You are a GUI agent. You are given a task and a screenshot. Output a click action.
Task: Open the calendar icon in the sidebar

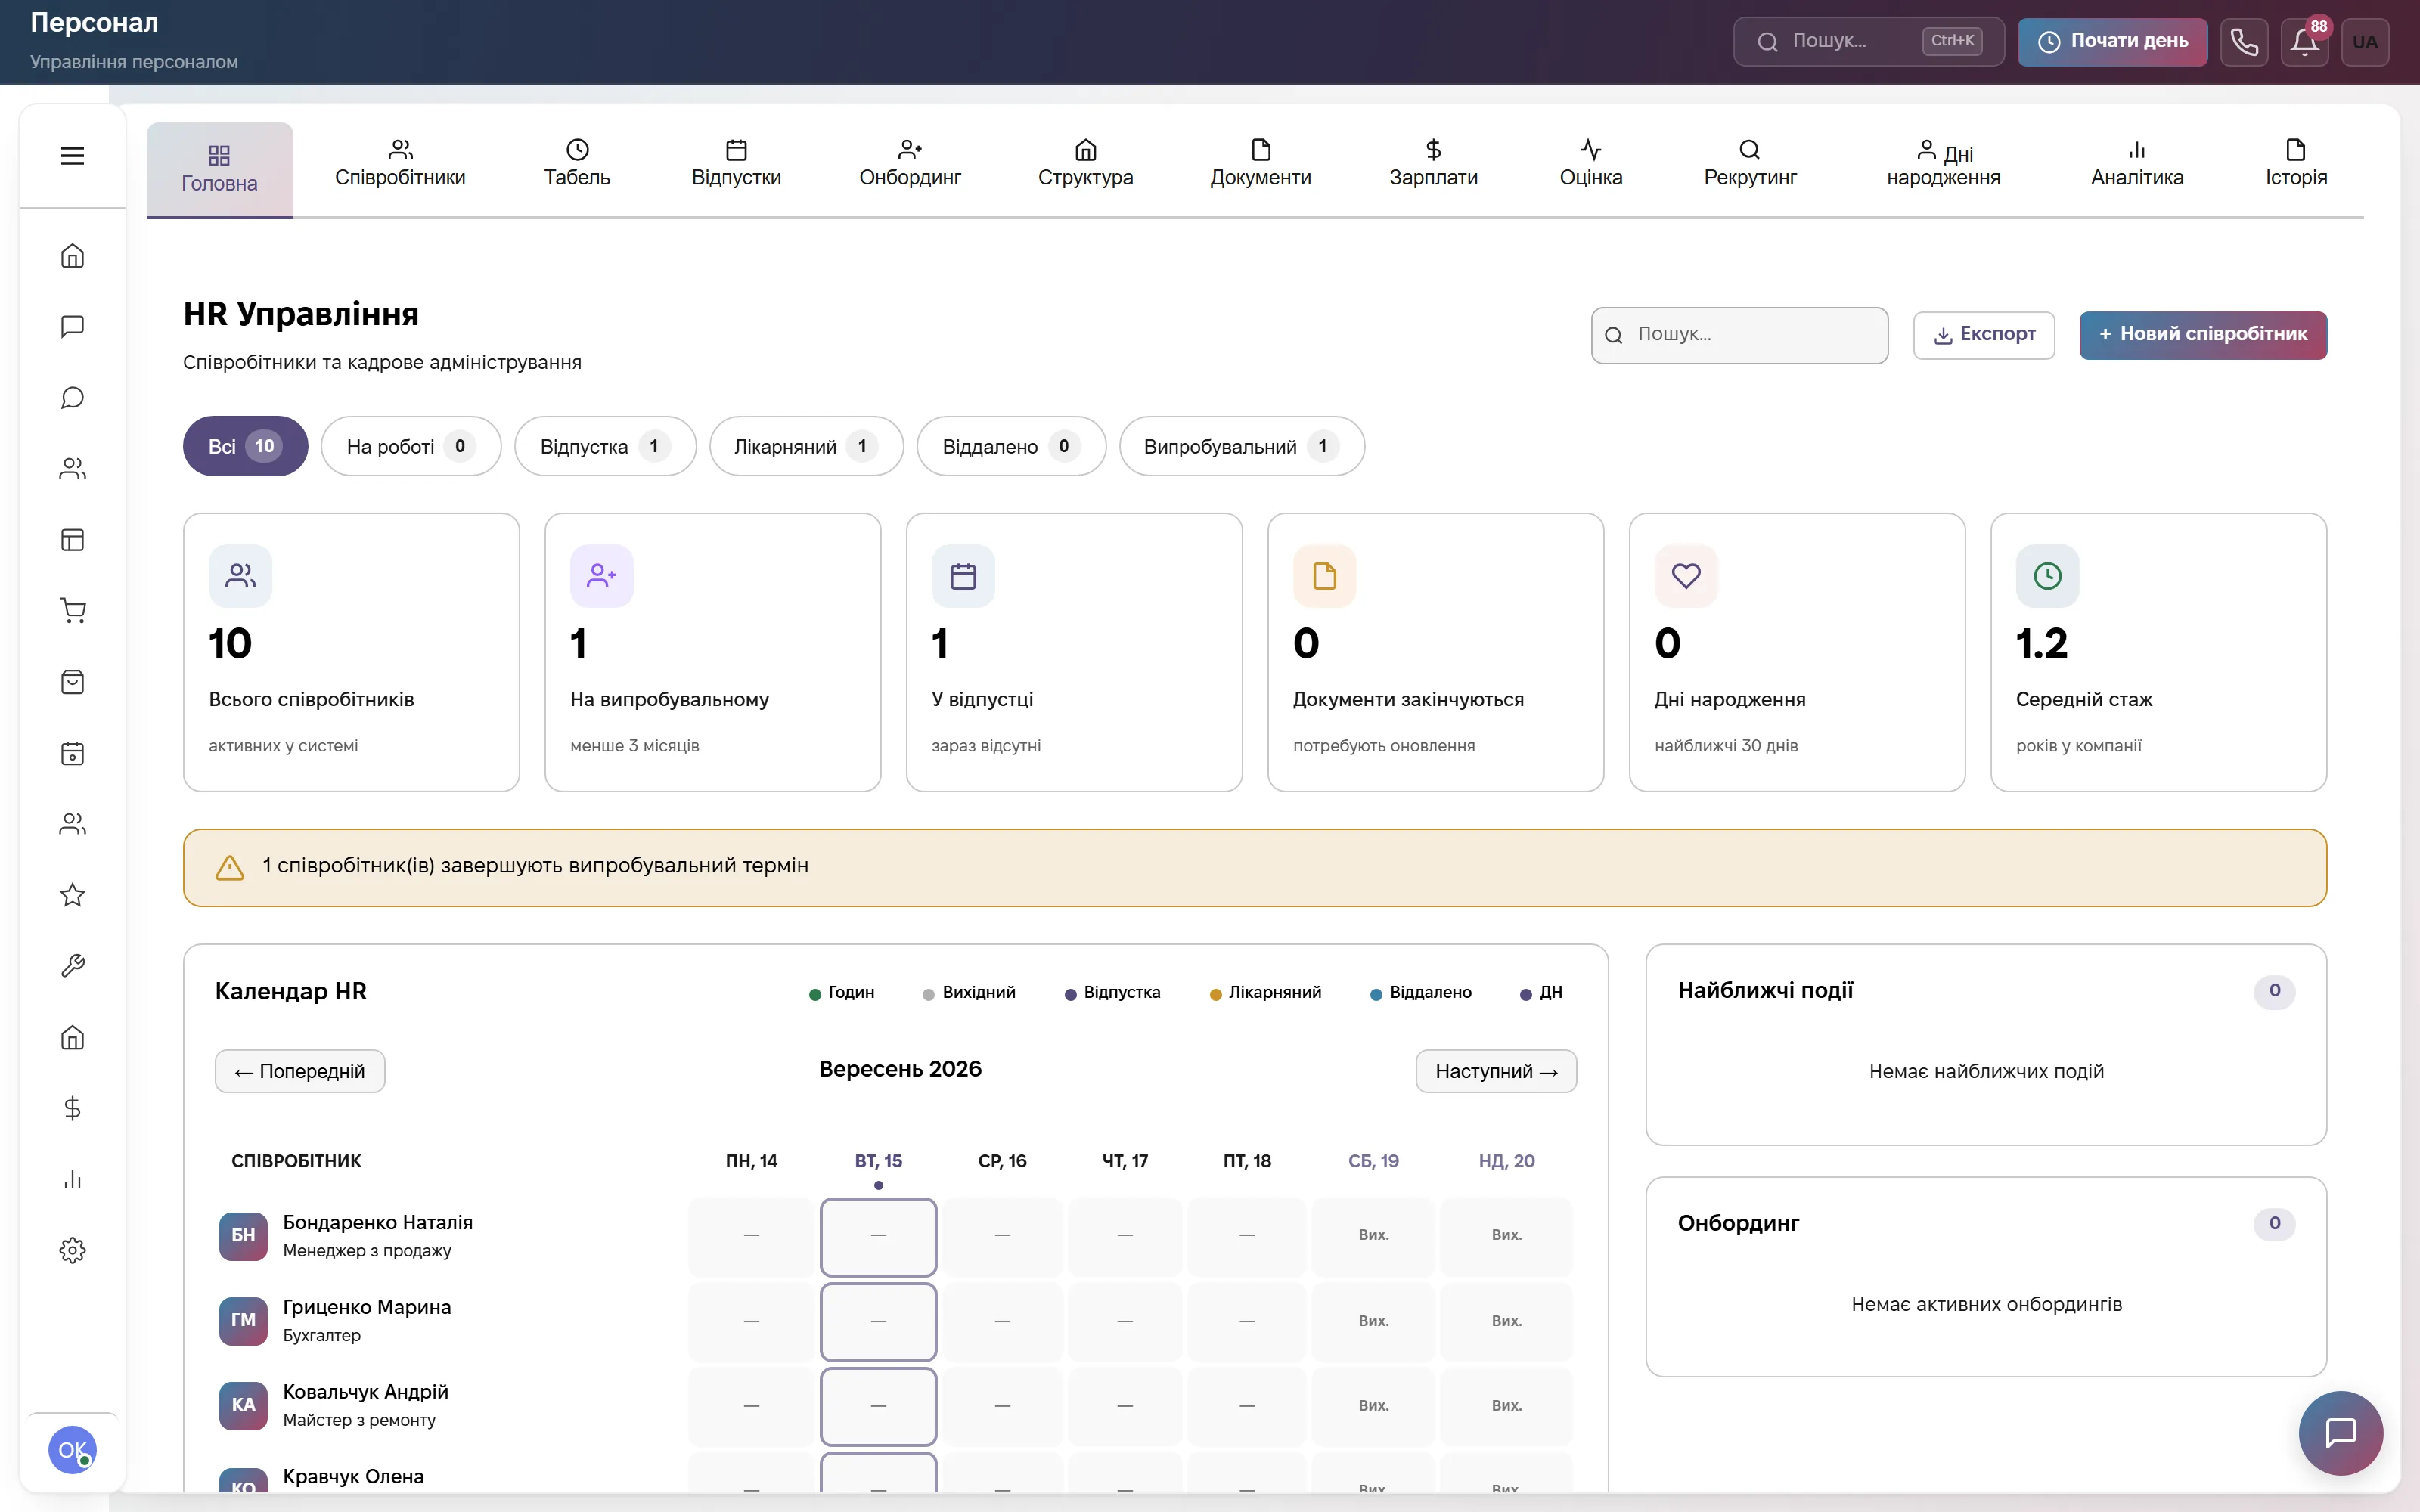coord(72,753)
